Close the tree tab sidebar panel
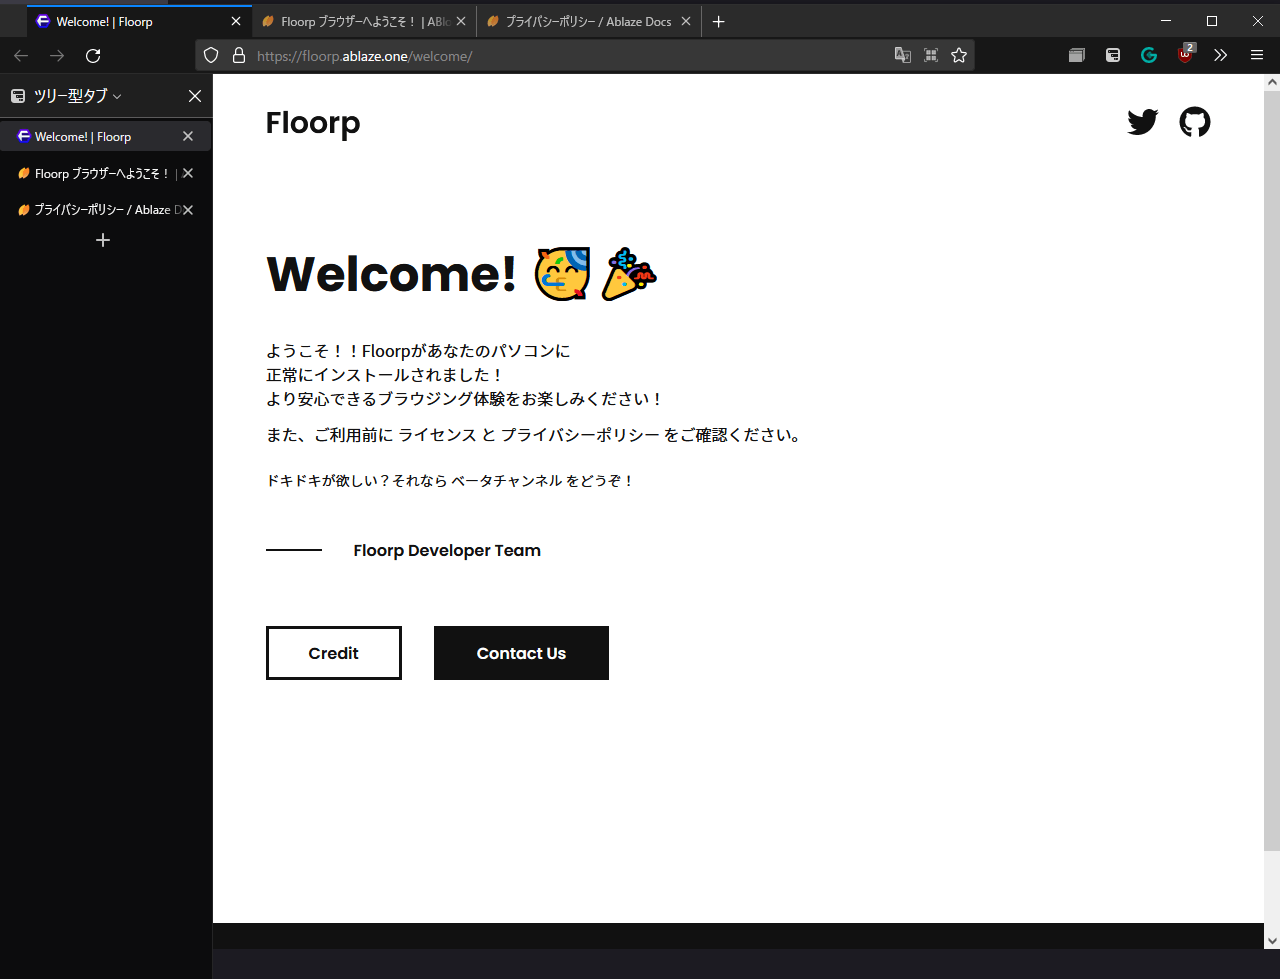Screen dimensions: 1280x979 [195, 96]
